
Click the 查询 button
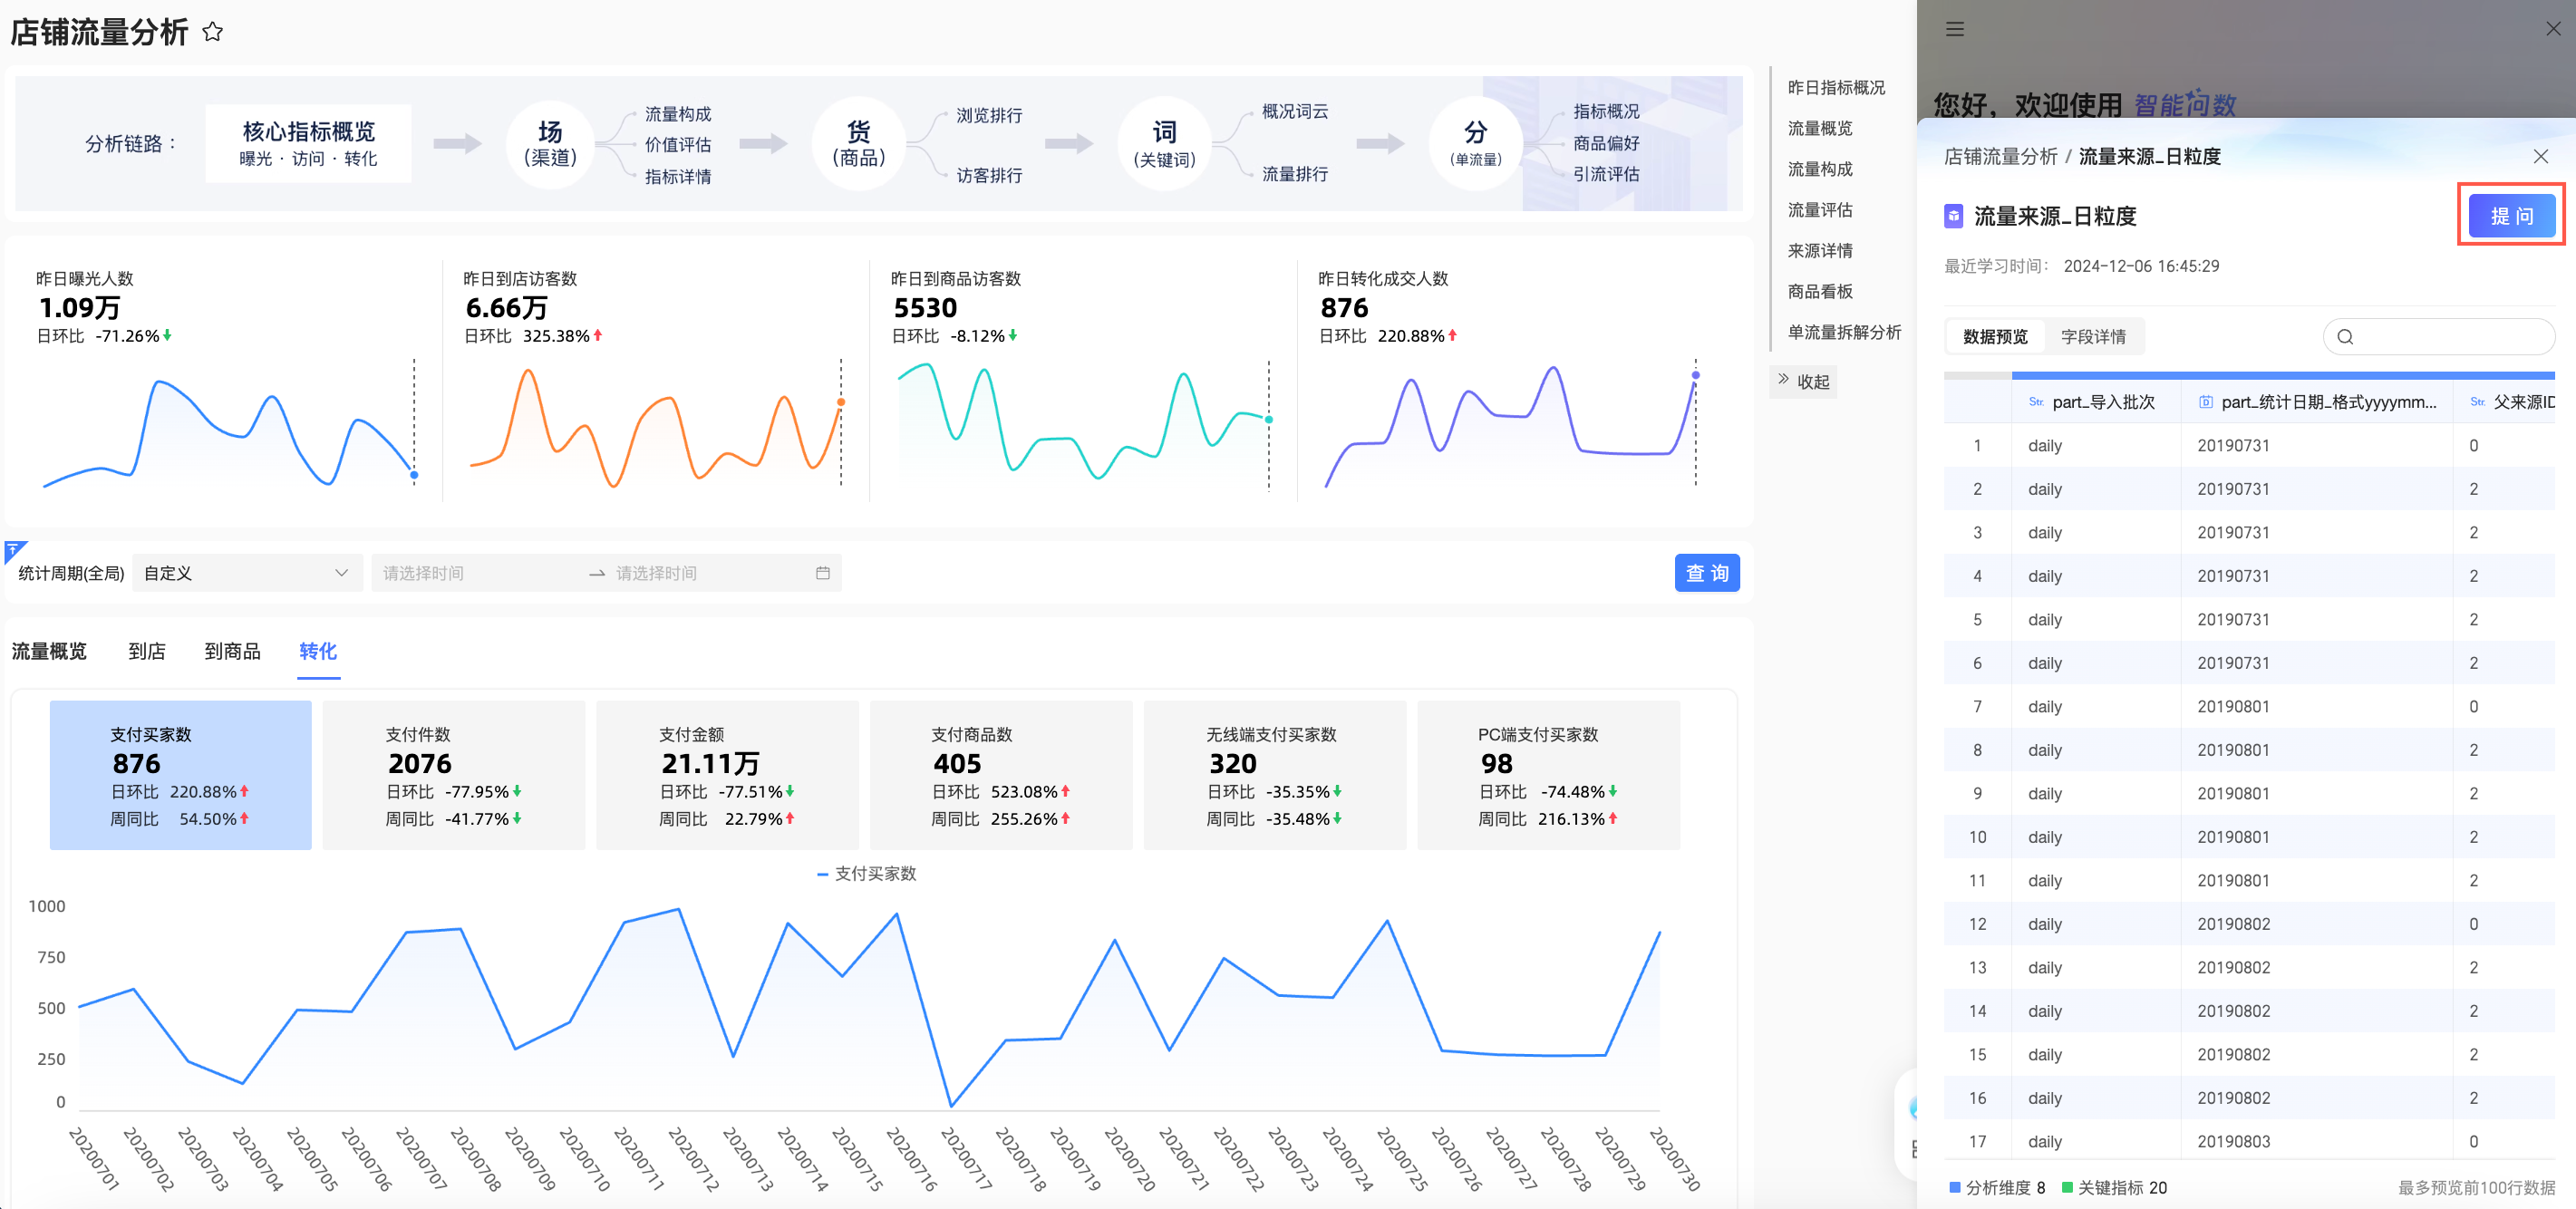(x=1706, y=573)
